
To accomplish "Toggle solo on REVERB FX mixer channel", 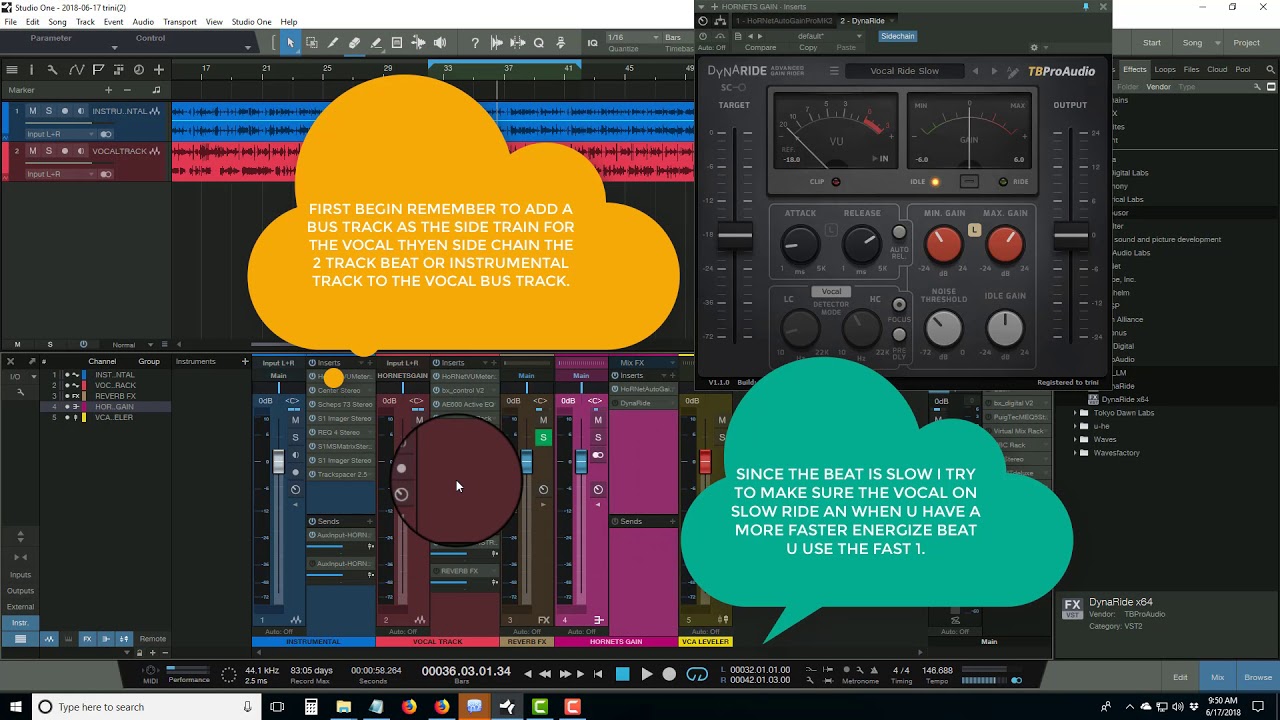I will tap(543, 437).
